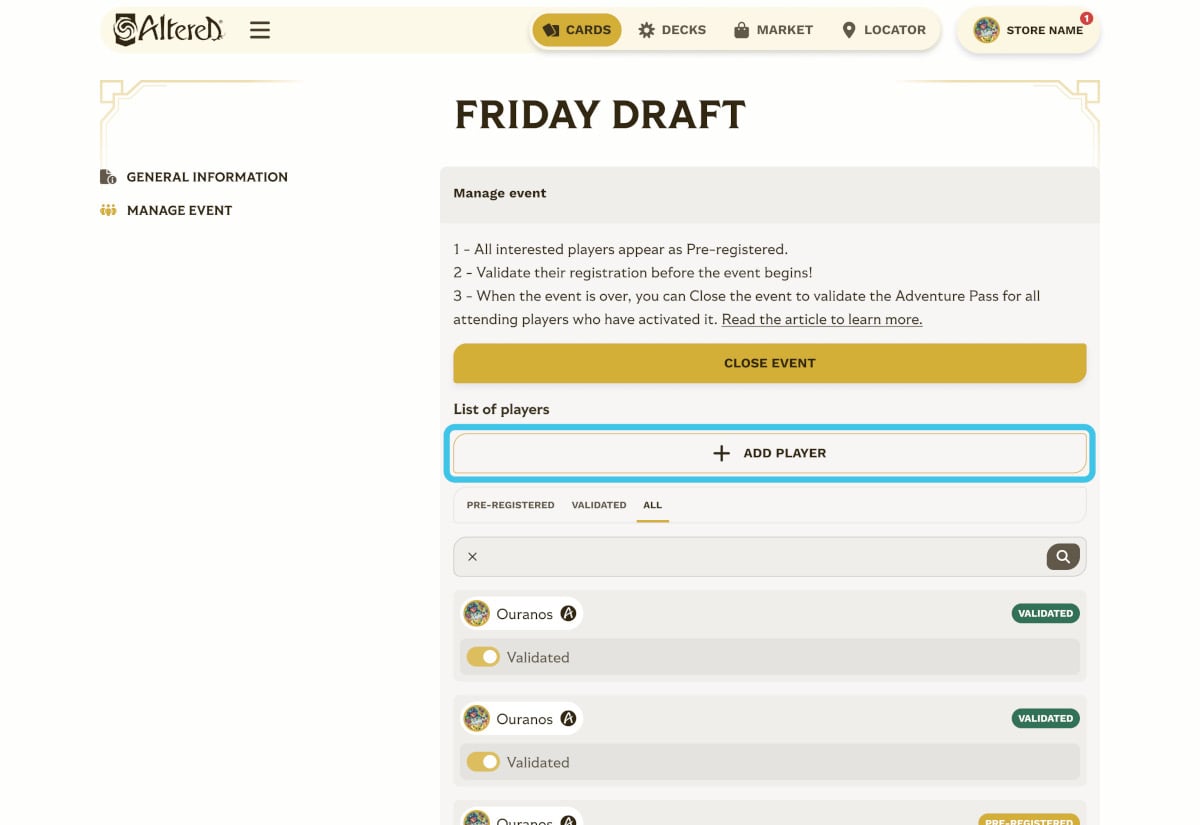
Task: Open the Locator page
Action: pos(883,30)
